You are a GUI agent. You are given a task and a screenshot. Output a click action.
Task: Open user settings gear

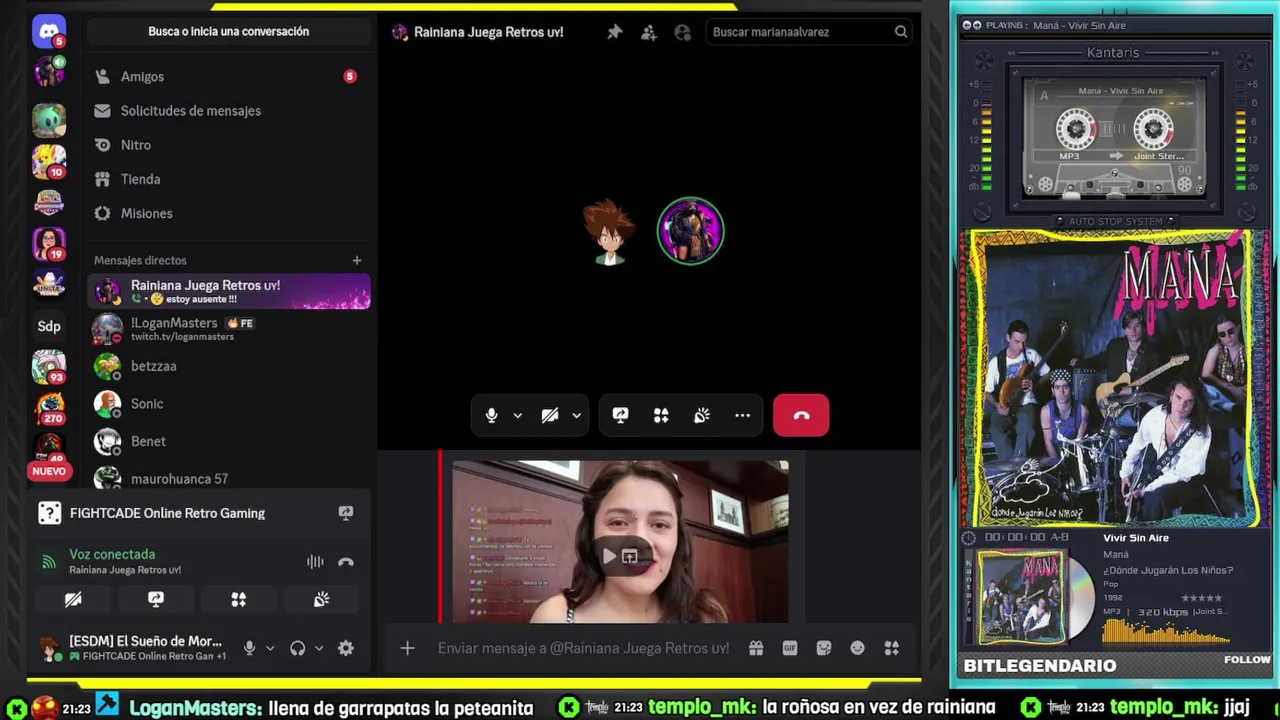(x=346, y=648)
